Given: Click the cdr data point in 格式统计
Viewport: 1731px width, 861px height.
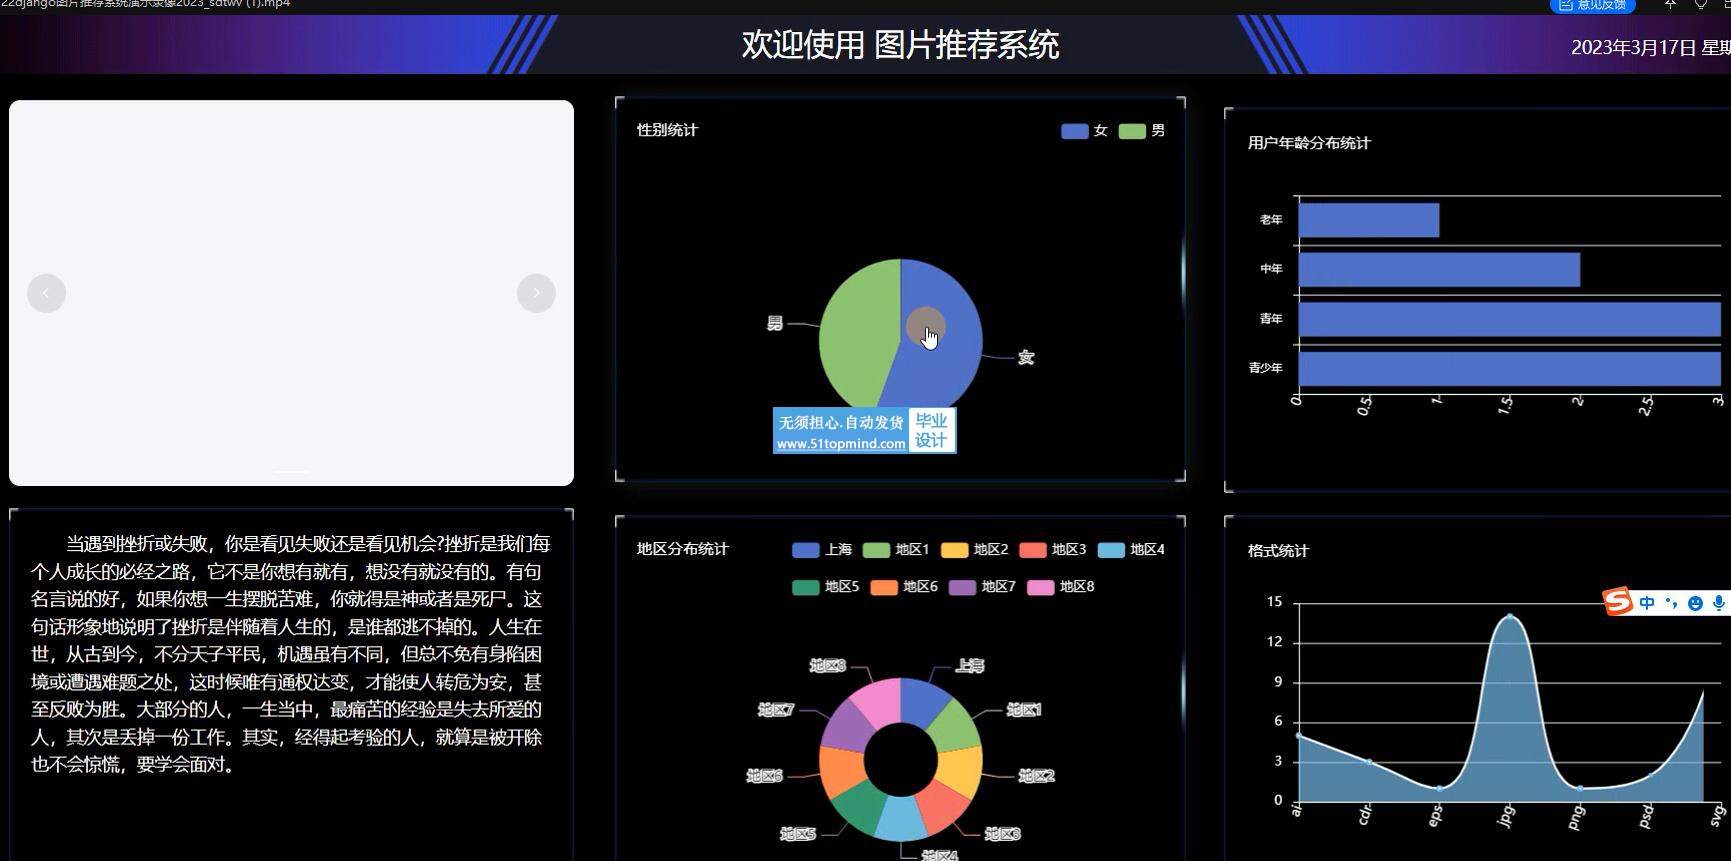Looking at the screenshot, I should 1369,762.
